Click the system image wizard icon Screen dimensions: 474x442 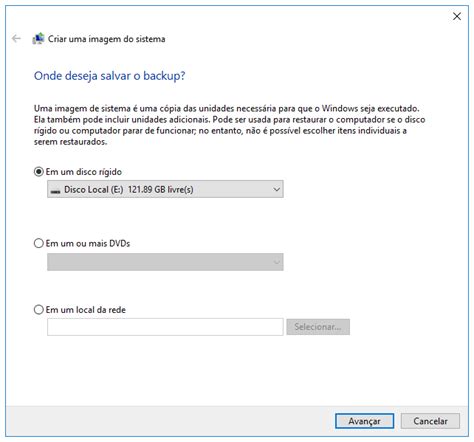[x=38, y=39]
